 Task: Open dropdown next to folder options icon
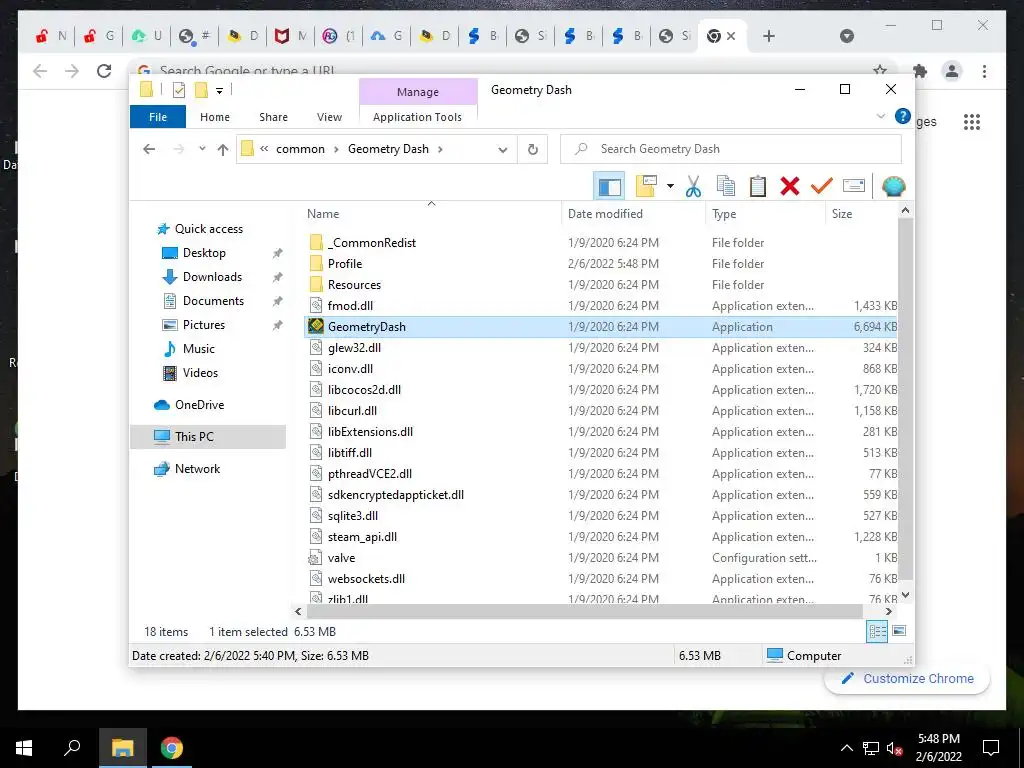[x=670, y=187]
